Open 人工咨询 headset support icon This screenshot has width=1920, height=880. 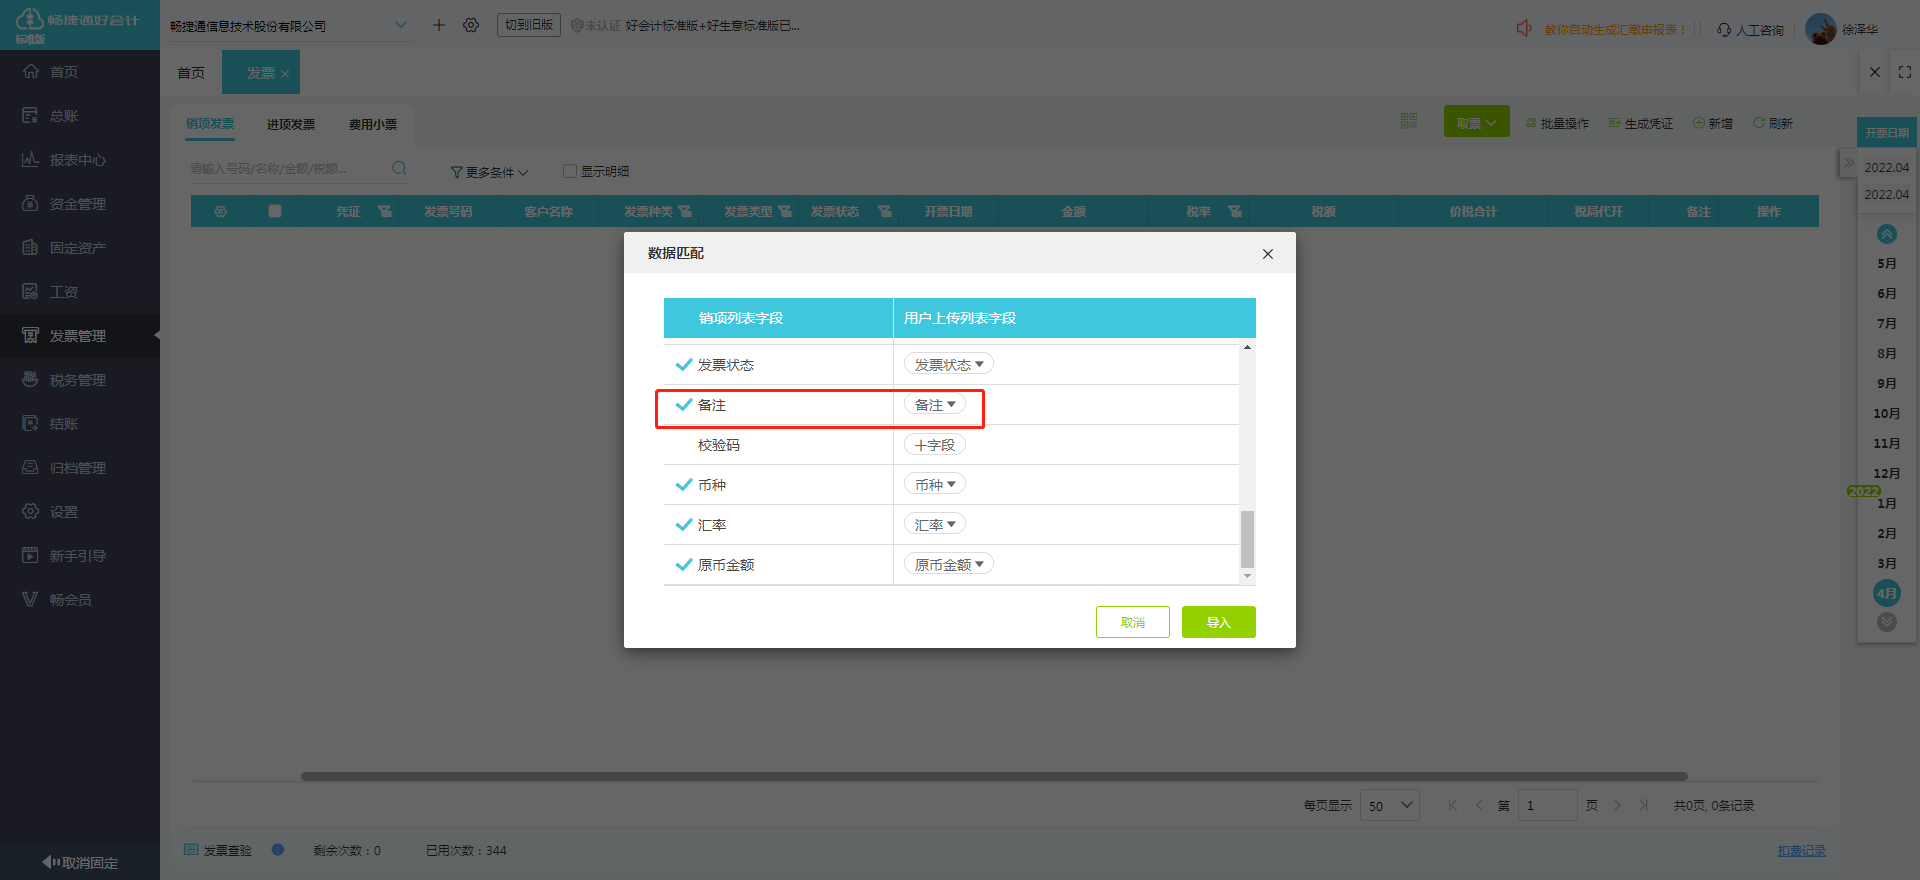tap(1724, 30)
